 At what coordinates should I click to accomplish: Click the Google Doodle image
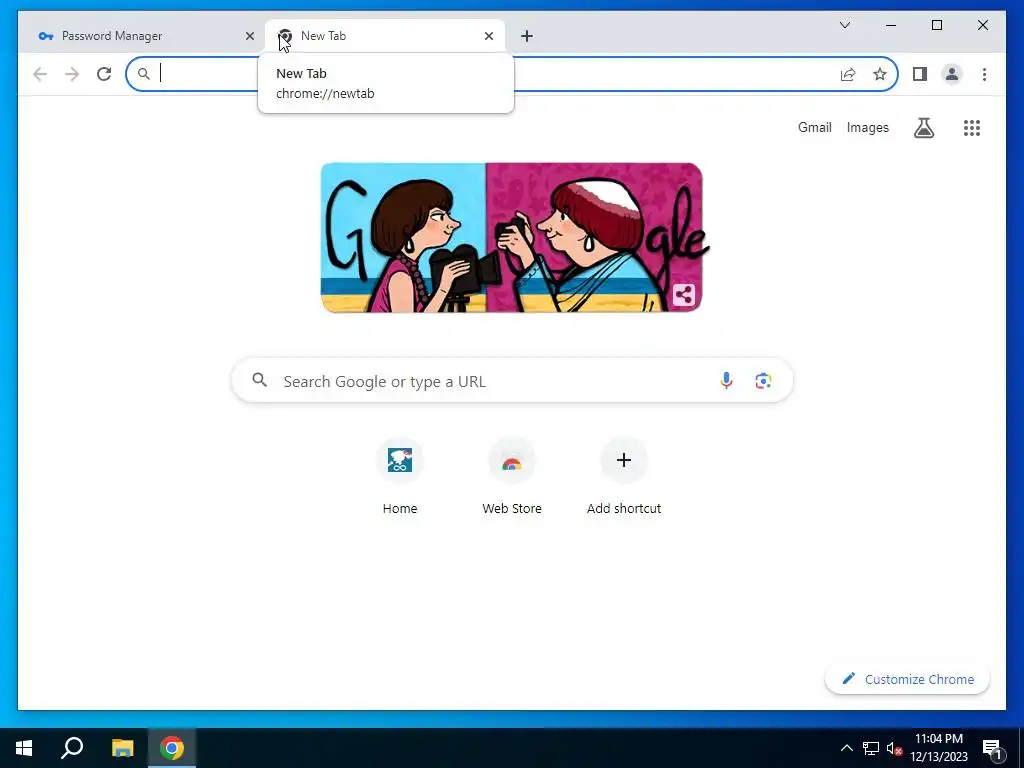pyautogui.click(x=512, y=237)
